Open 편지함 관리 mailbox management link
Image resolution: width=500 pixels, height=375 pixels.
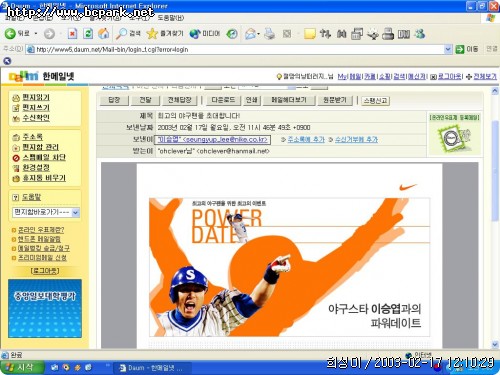pos(40,147)
